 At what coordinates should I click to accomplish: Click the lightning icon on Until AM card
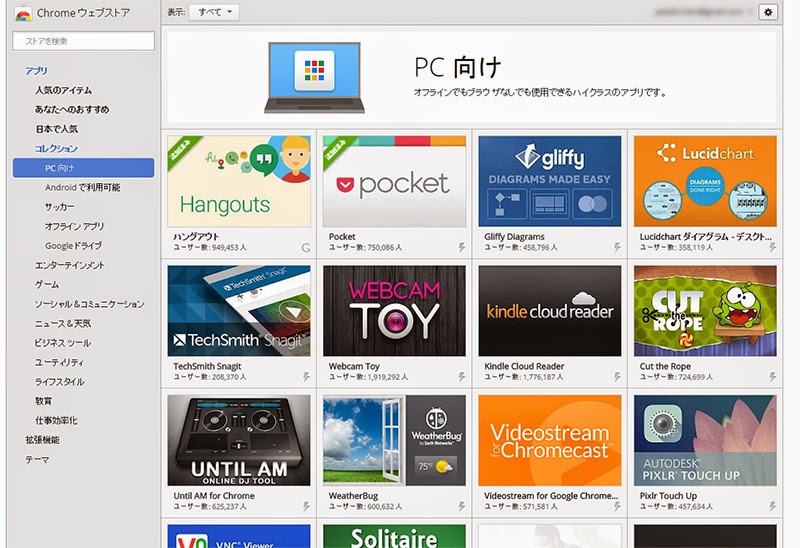click(306, 507)
